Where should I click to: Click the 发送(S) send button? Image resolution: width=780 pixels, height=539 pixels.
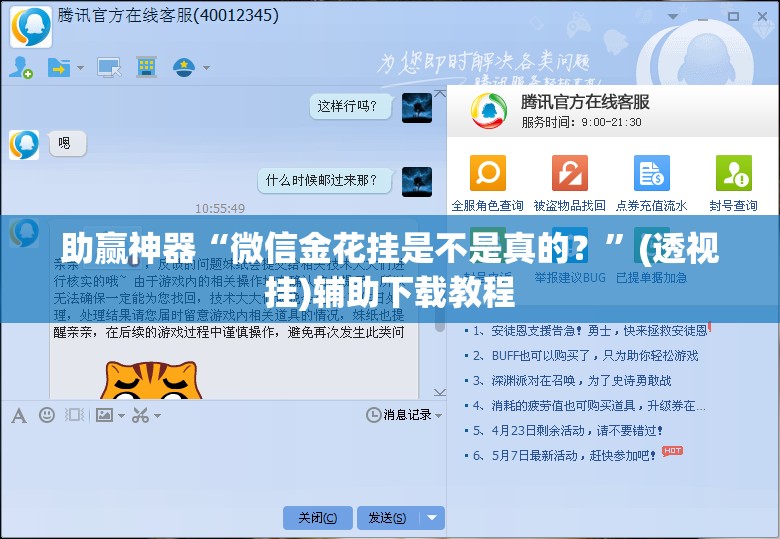tap(388, 518)
